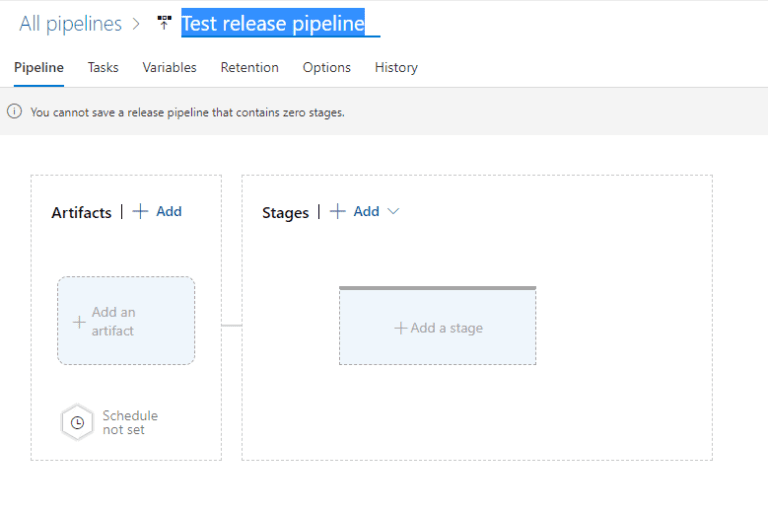The image size is (768, 517).
Task: Click the plus icon in the stage card
Action: coord(400,328)
